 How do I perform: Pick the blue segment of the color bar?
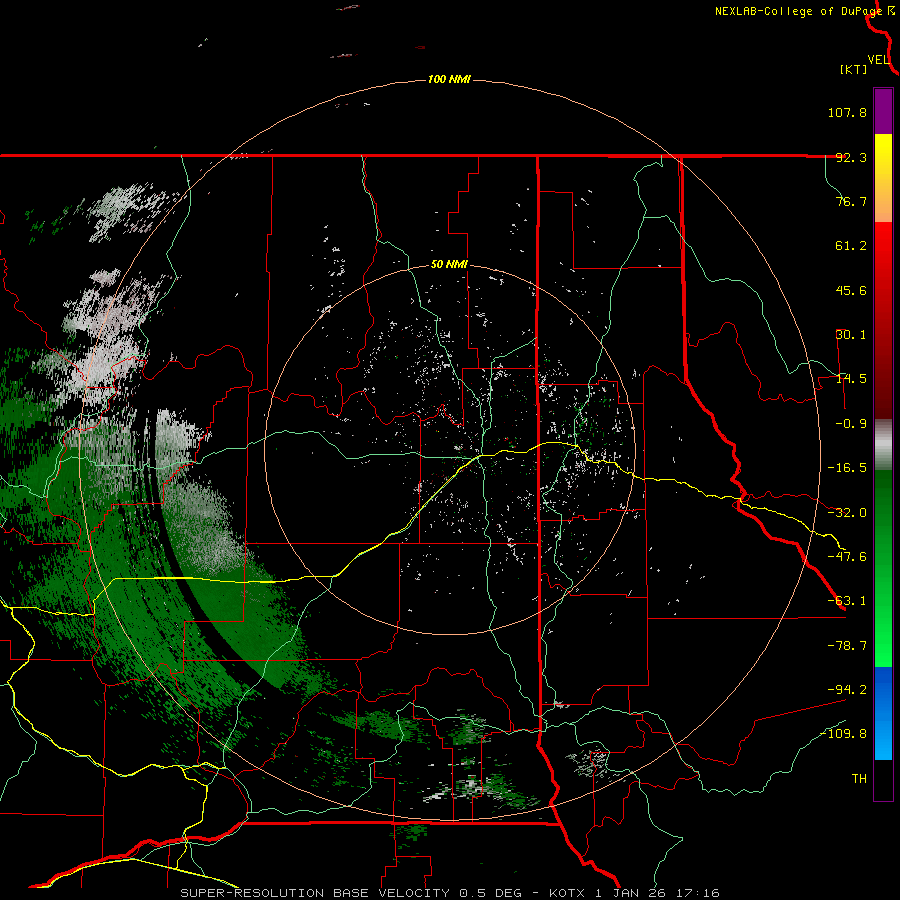[883, 713]
